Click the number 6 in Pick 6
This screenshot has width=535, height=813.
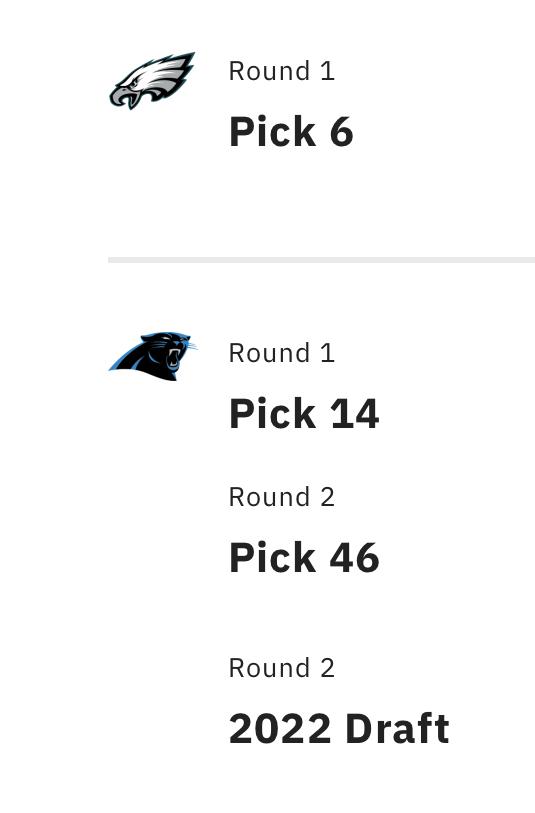tap(342, 132)
